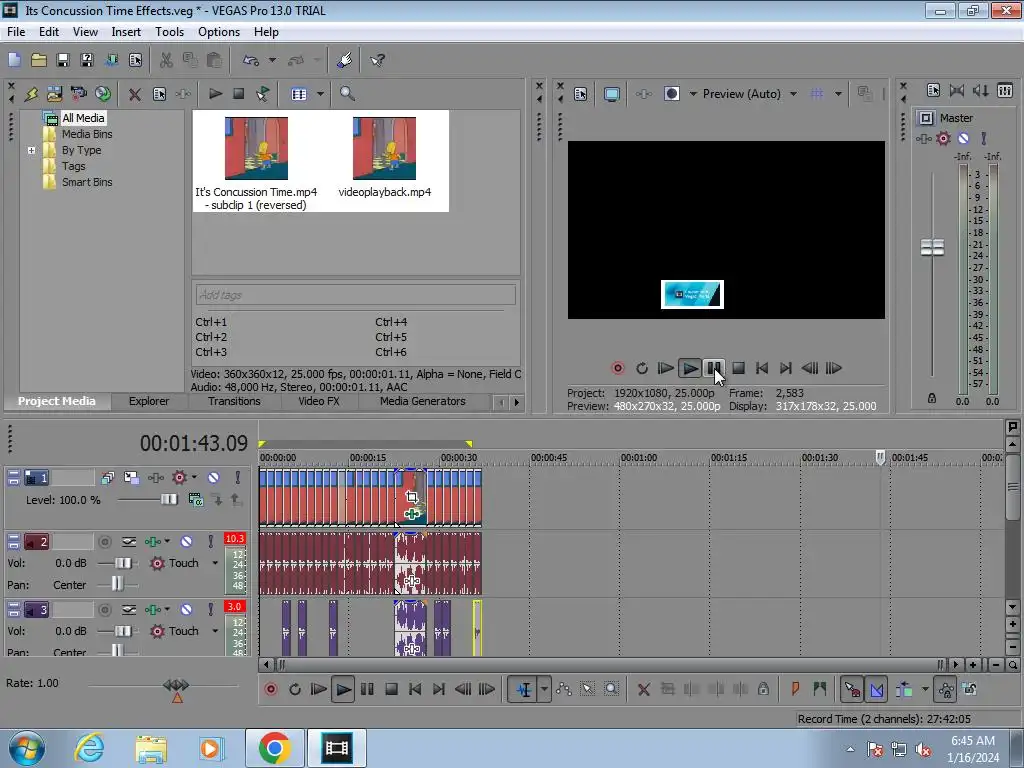The image size is (1024, 768).
Task: Lock the event with the padlock icon
Action: point(763,689)
